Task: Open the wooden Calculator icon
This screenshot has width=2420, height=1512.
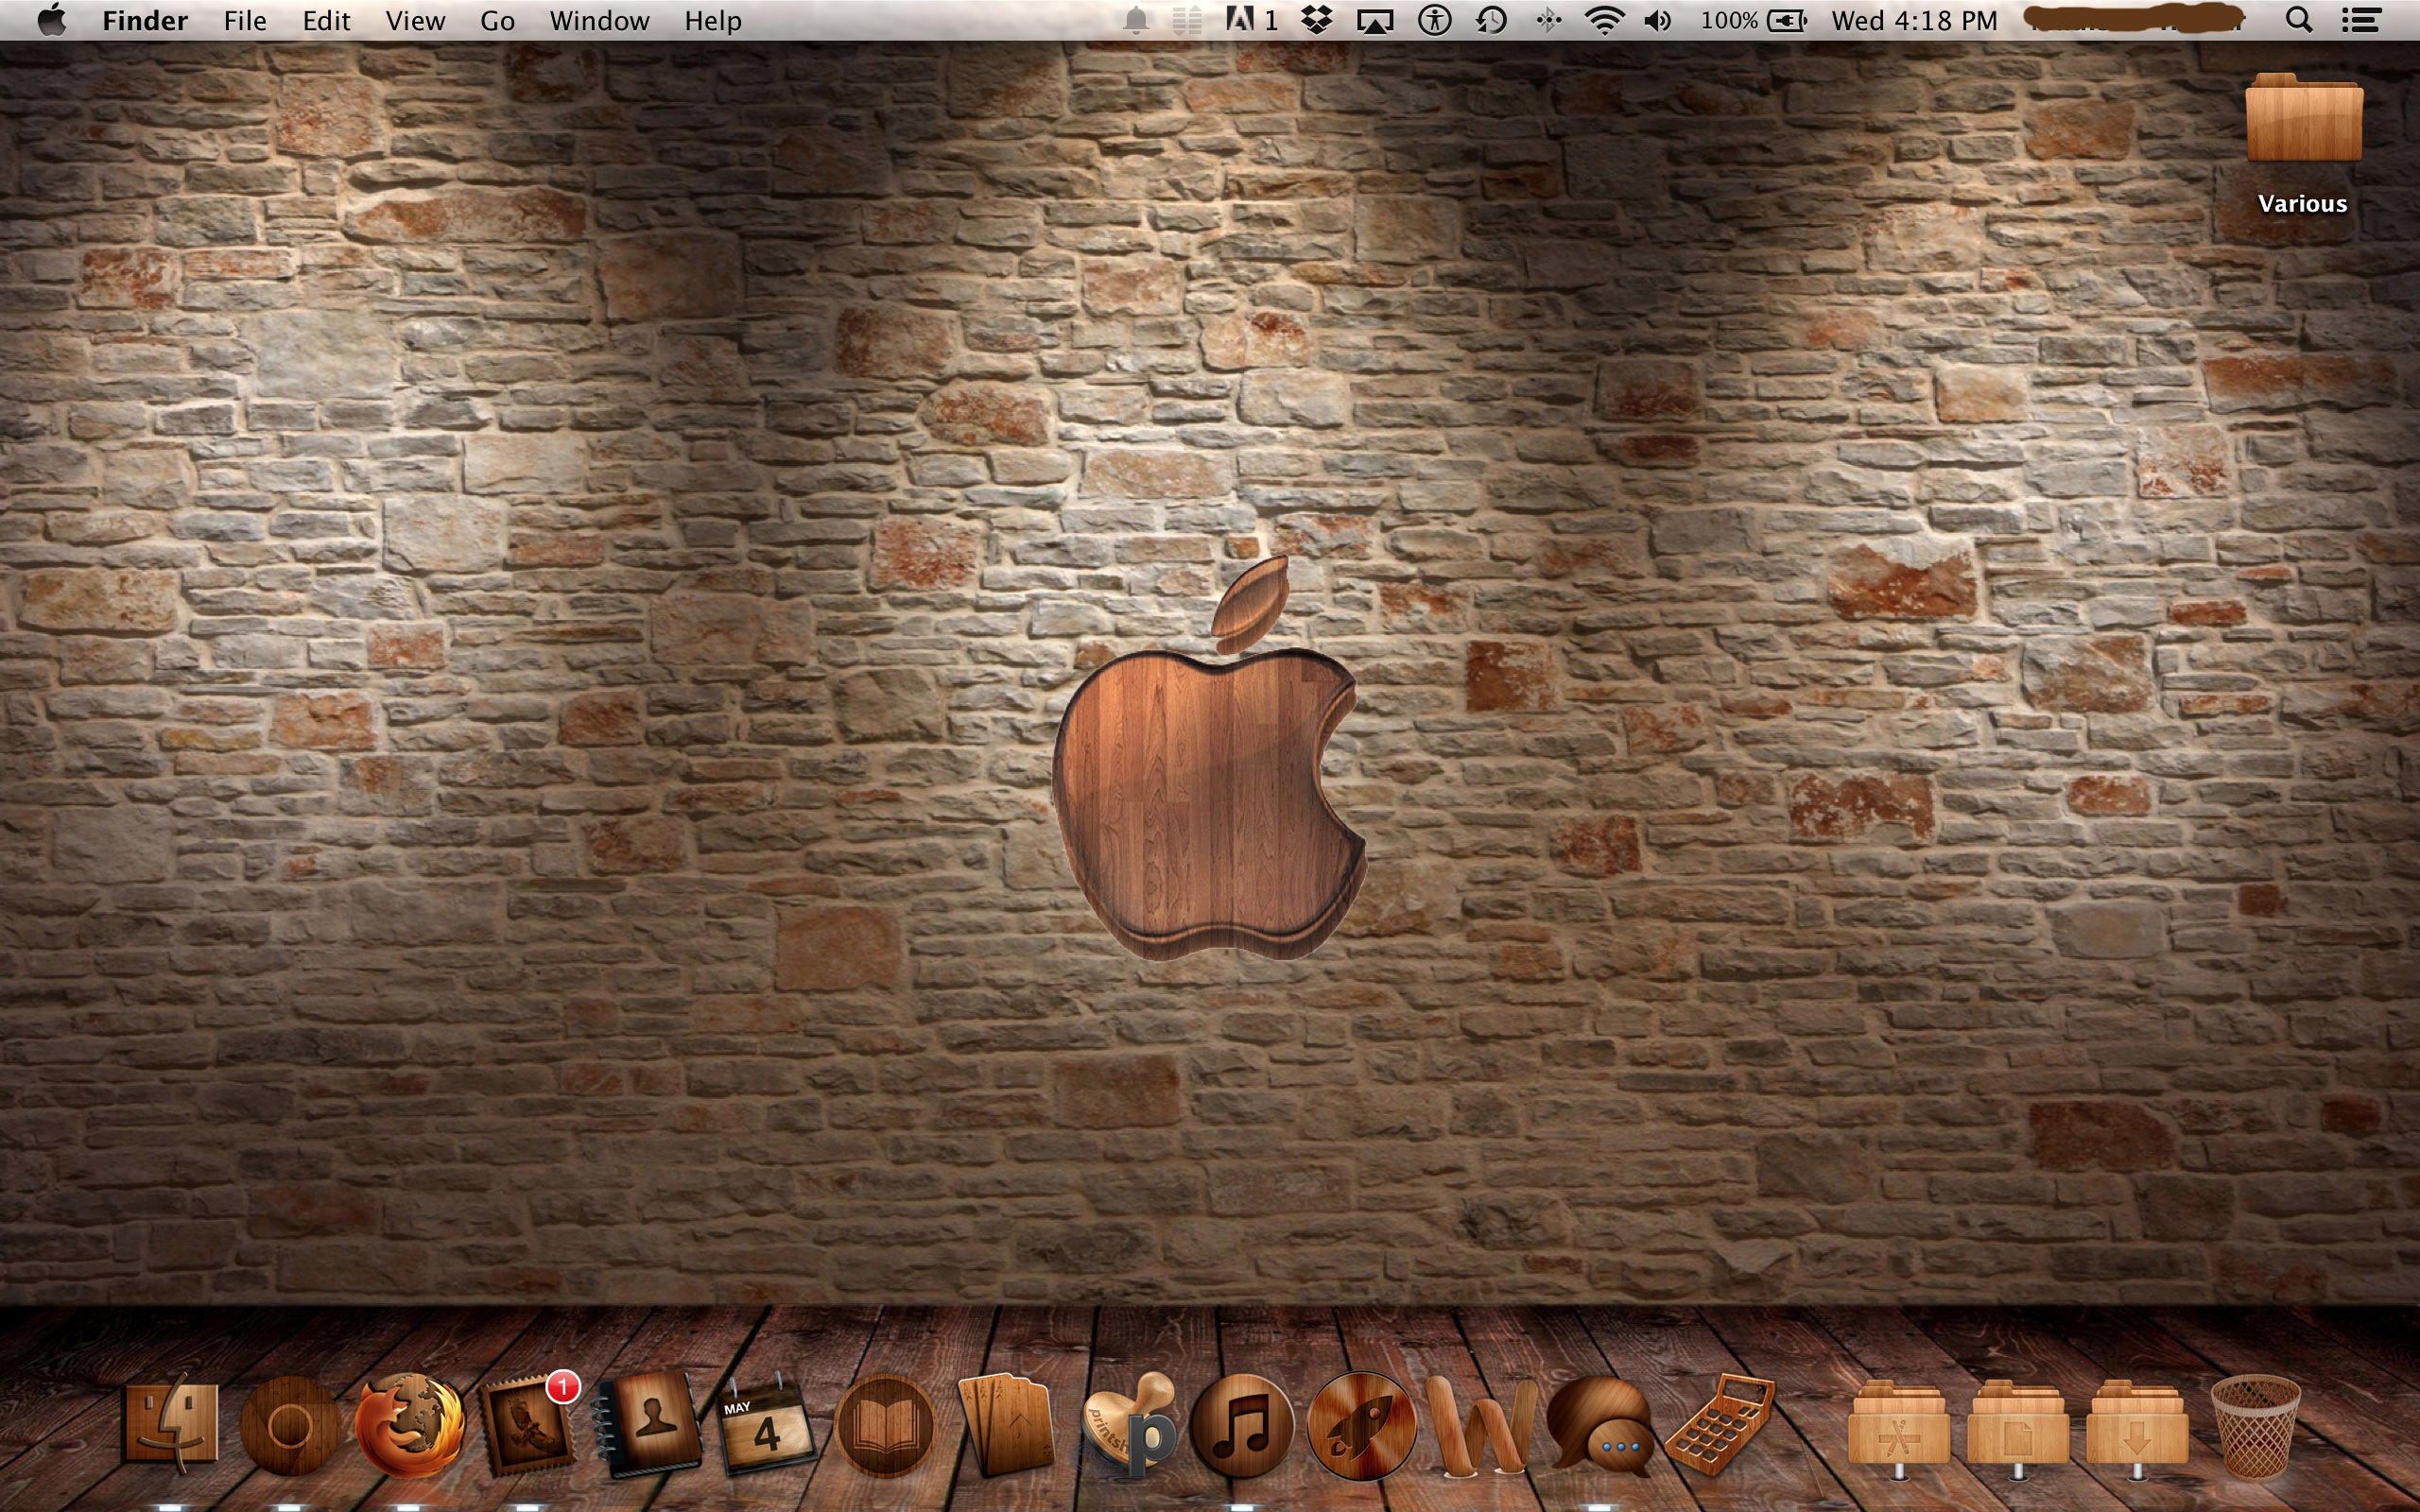Action: click(x=1720, y=1425)
